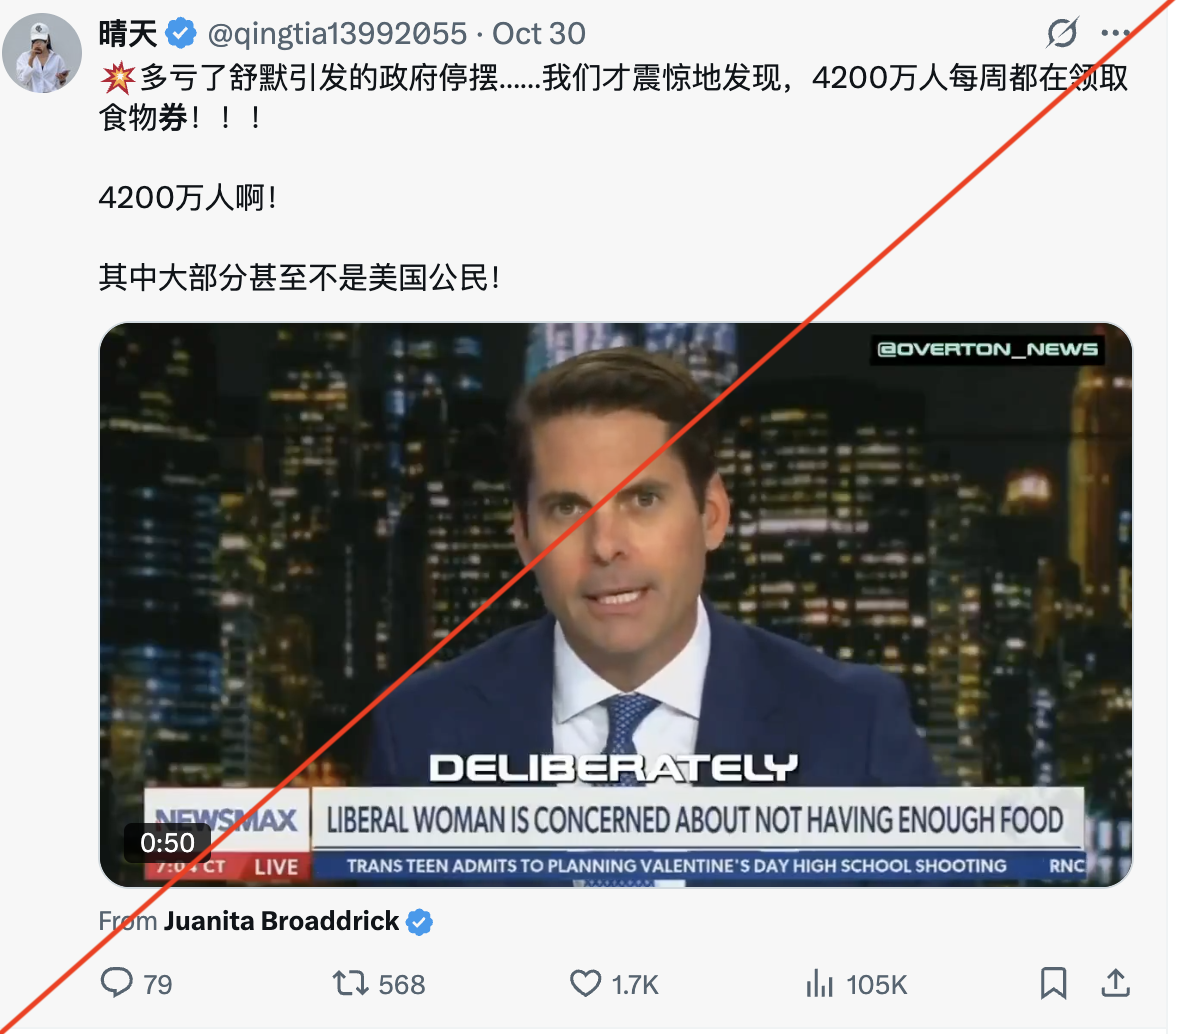Viewport: 1180px width, 1034px height.
Task: Open the three-dot more options menu
Action: pyautogui.click(x=1115, y=33)
